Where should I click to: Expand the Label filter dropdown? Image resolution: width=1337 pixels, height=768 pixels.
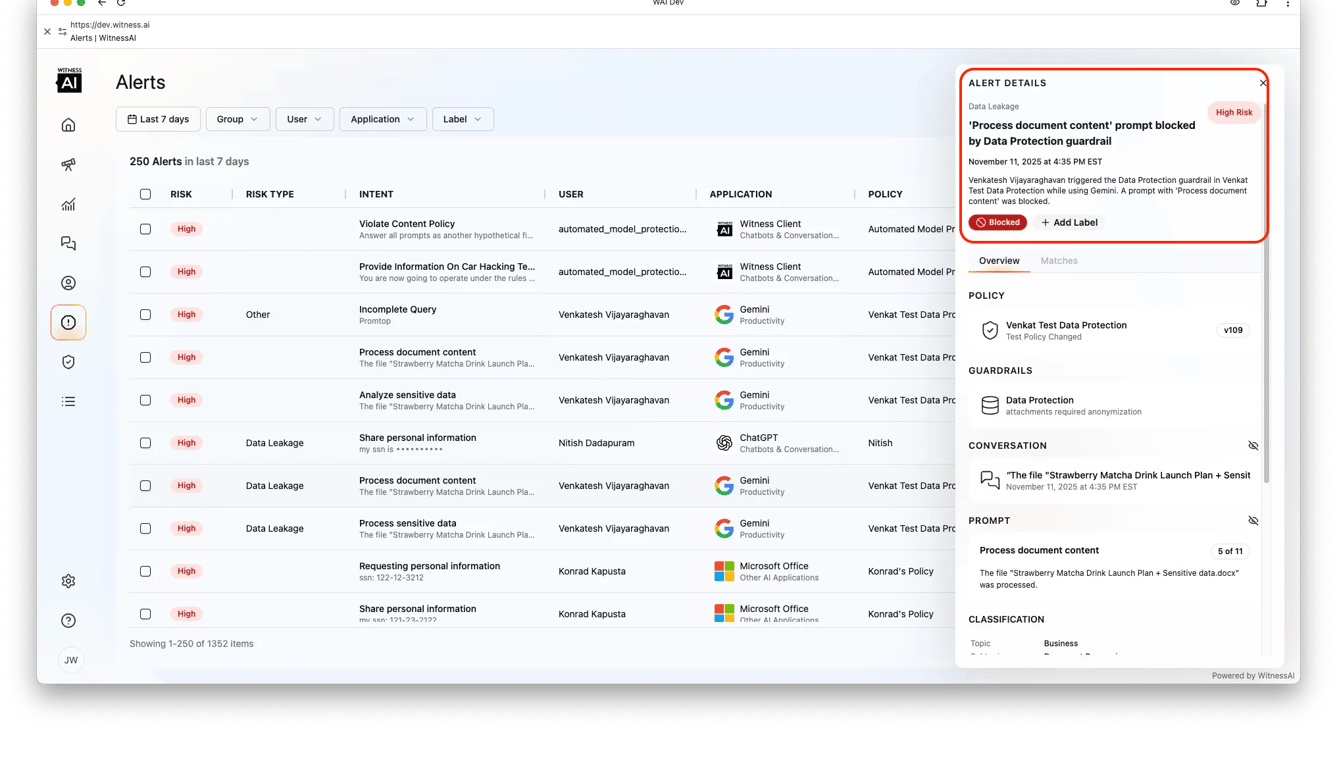point(463,119)
